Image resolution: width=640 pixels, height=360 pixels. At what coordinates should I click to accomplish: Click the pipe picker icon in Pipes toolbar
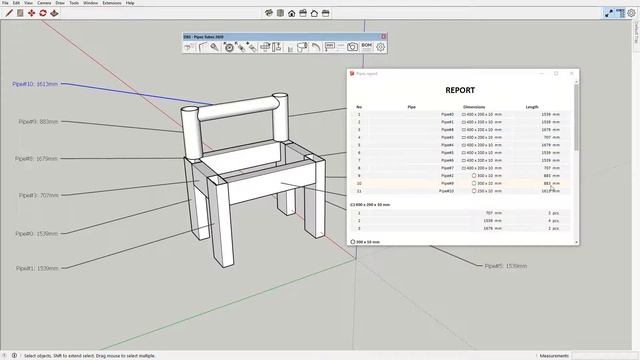click(x=215, y=47)
